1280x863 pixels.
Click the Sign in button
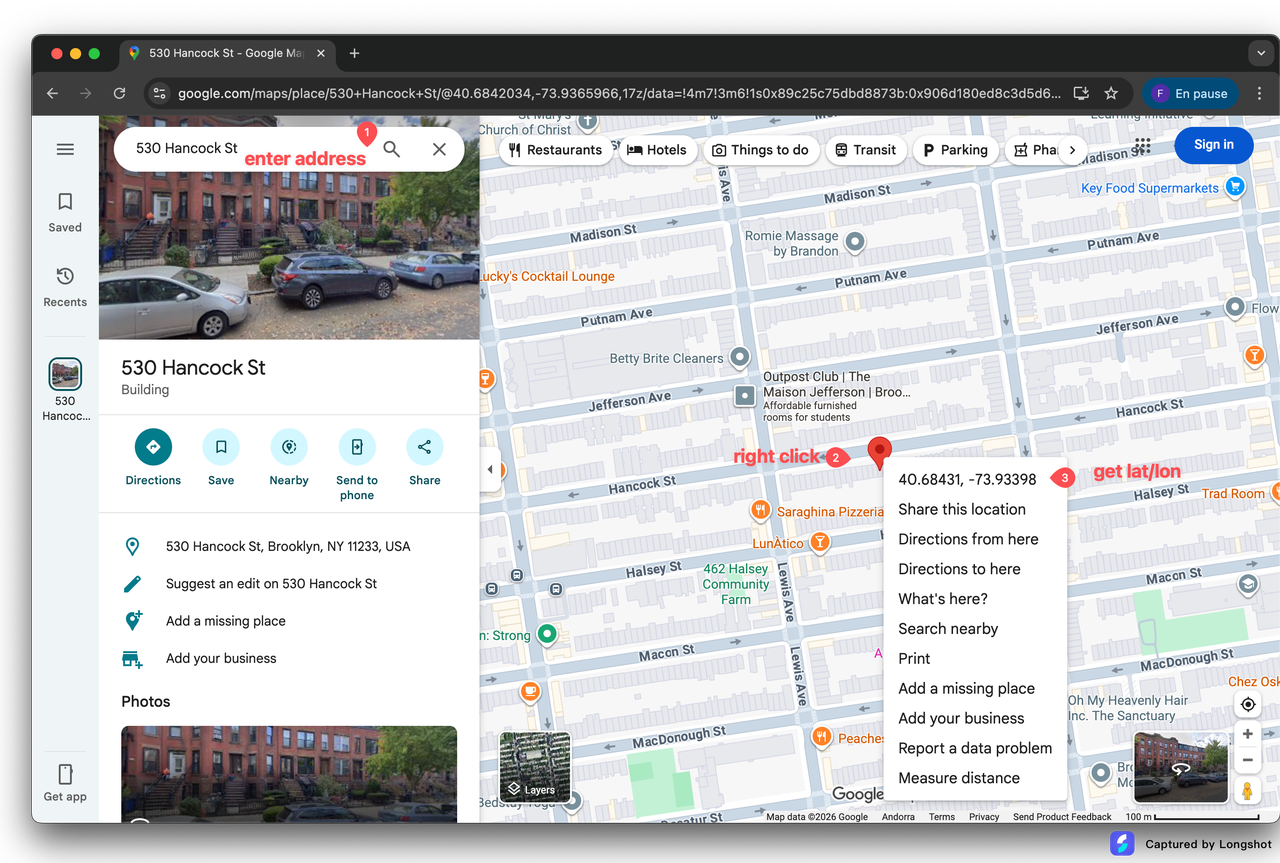point(1213,145)
